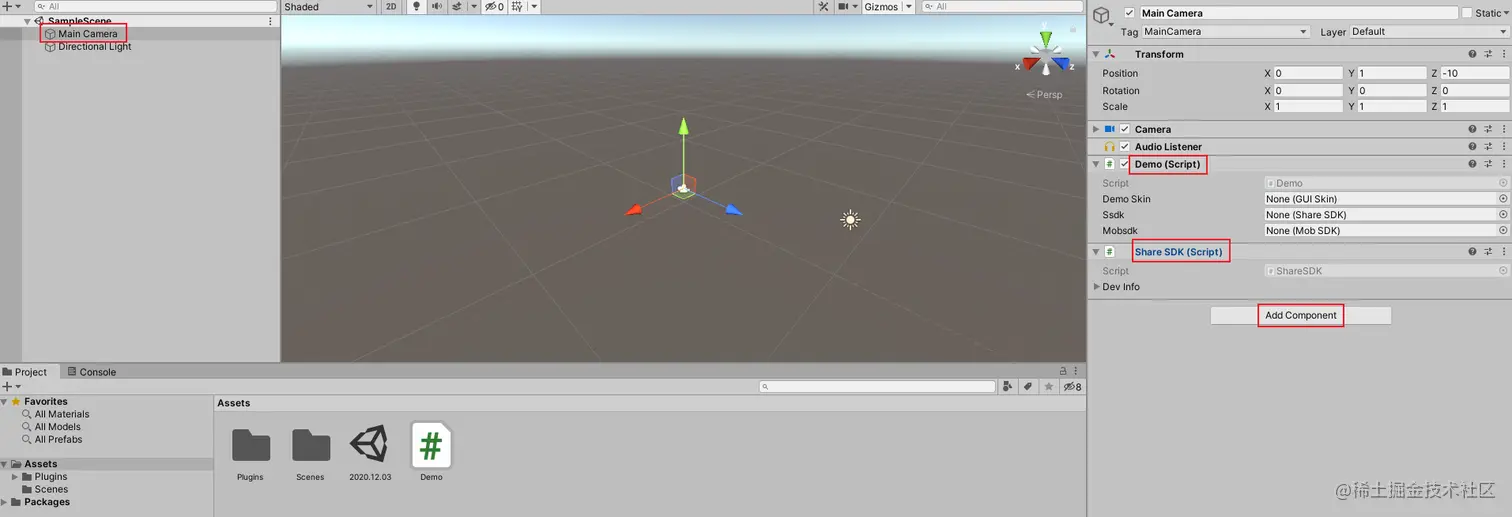The height and width of the screenshot is (517, 1512).
Task: Disable the Camera component checkbox
Action: pyautogui.click(x=1124, y=129)
